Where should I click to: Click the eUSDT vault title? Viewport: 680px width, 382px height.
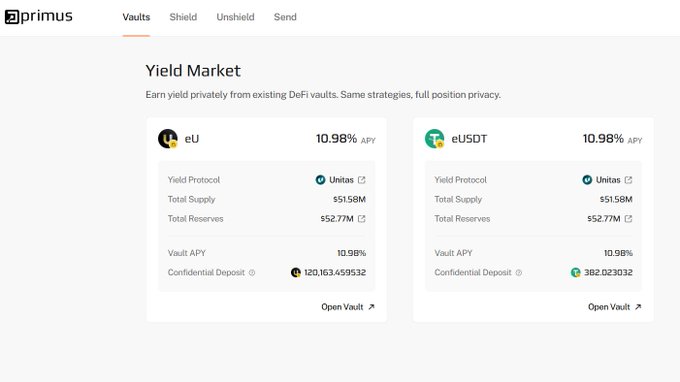469,139
